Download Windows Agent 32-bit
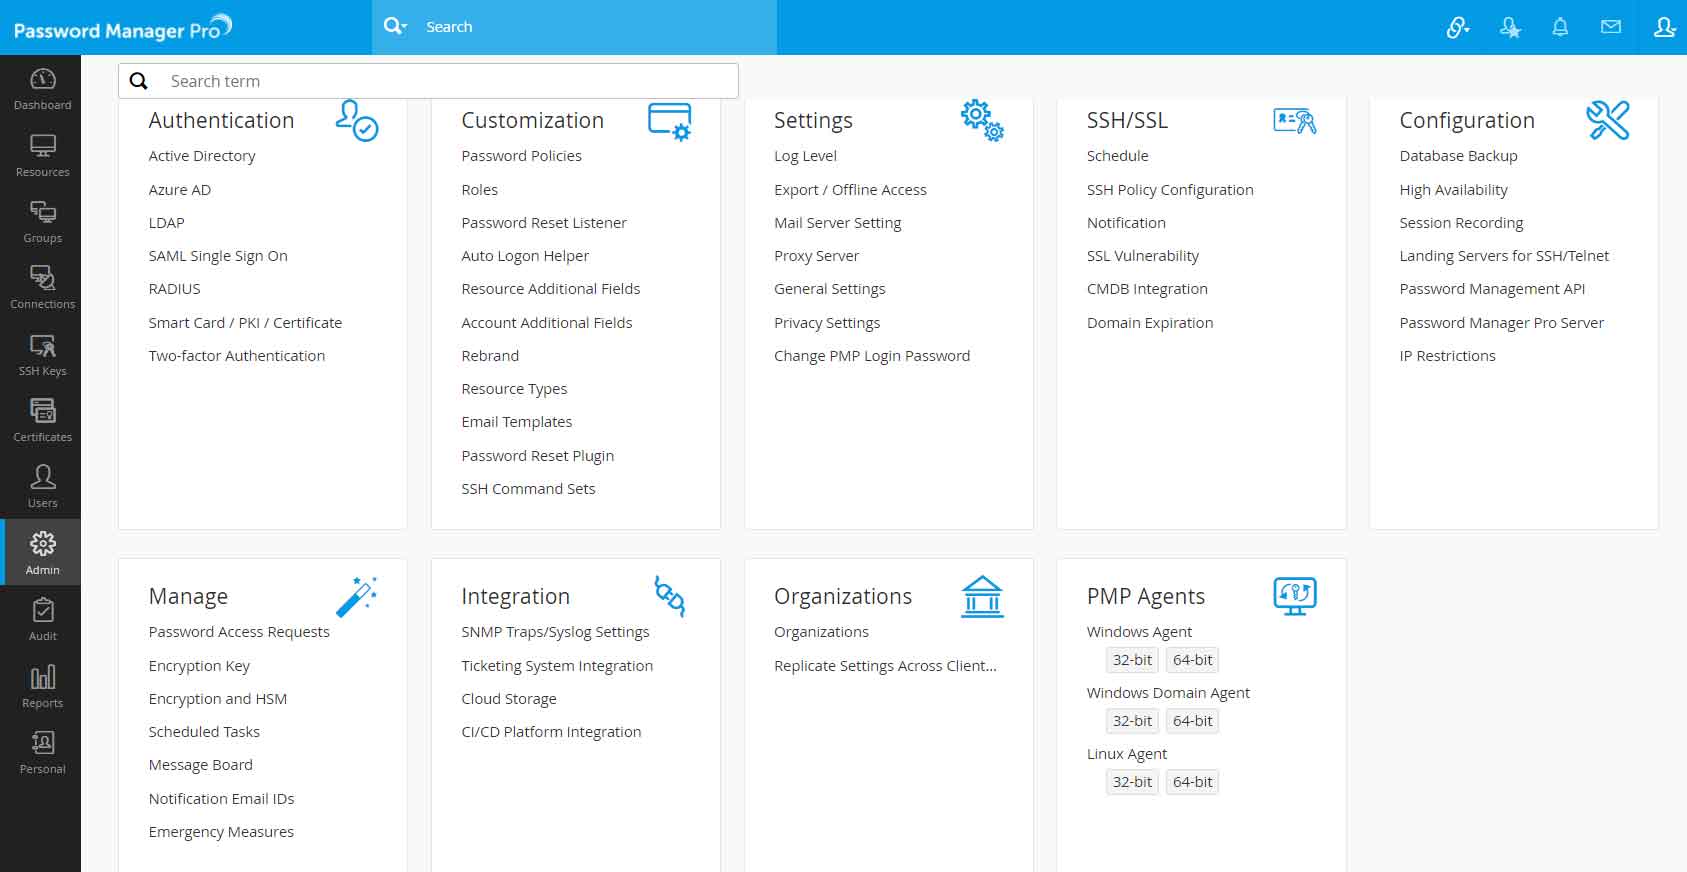 (x=1132, y=660)
